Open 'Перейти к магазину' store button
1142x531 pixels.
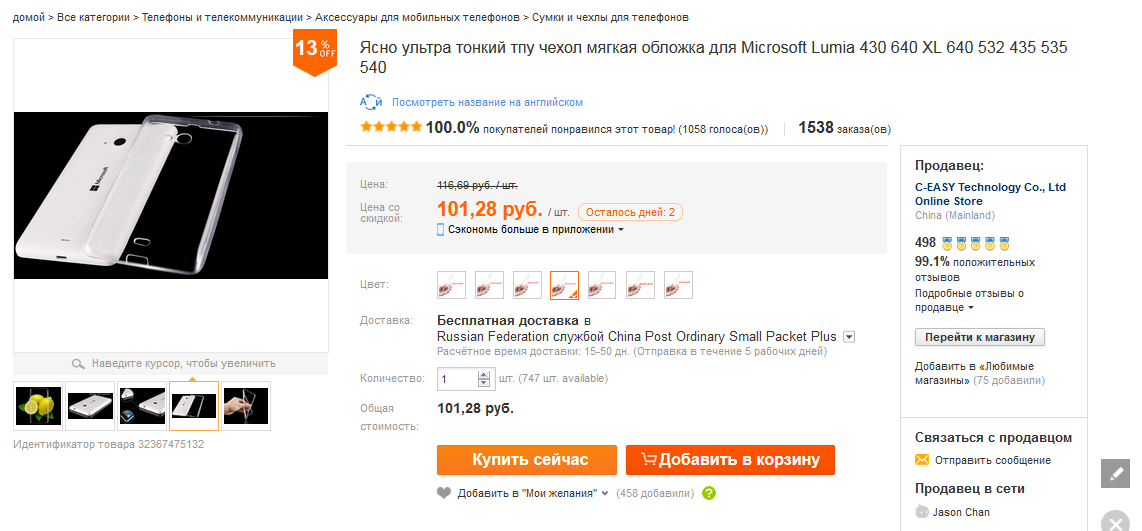coord(980,337)
